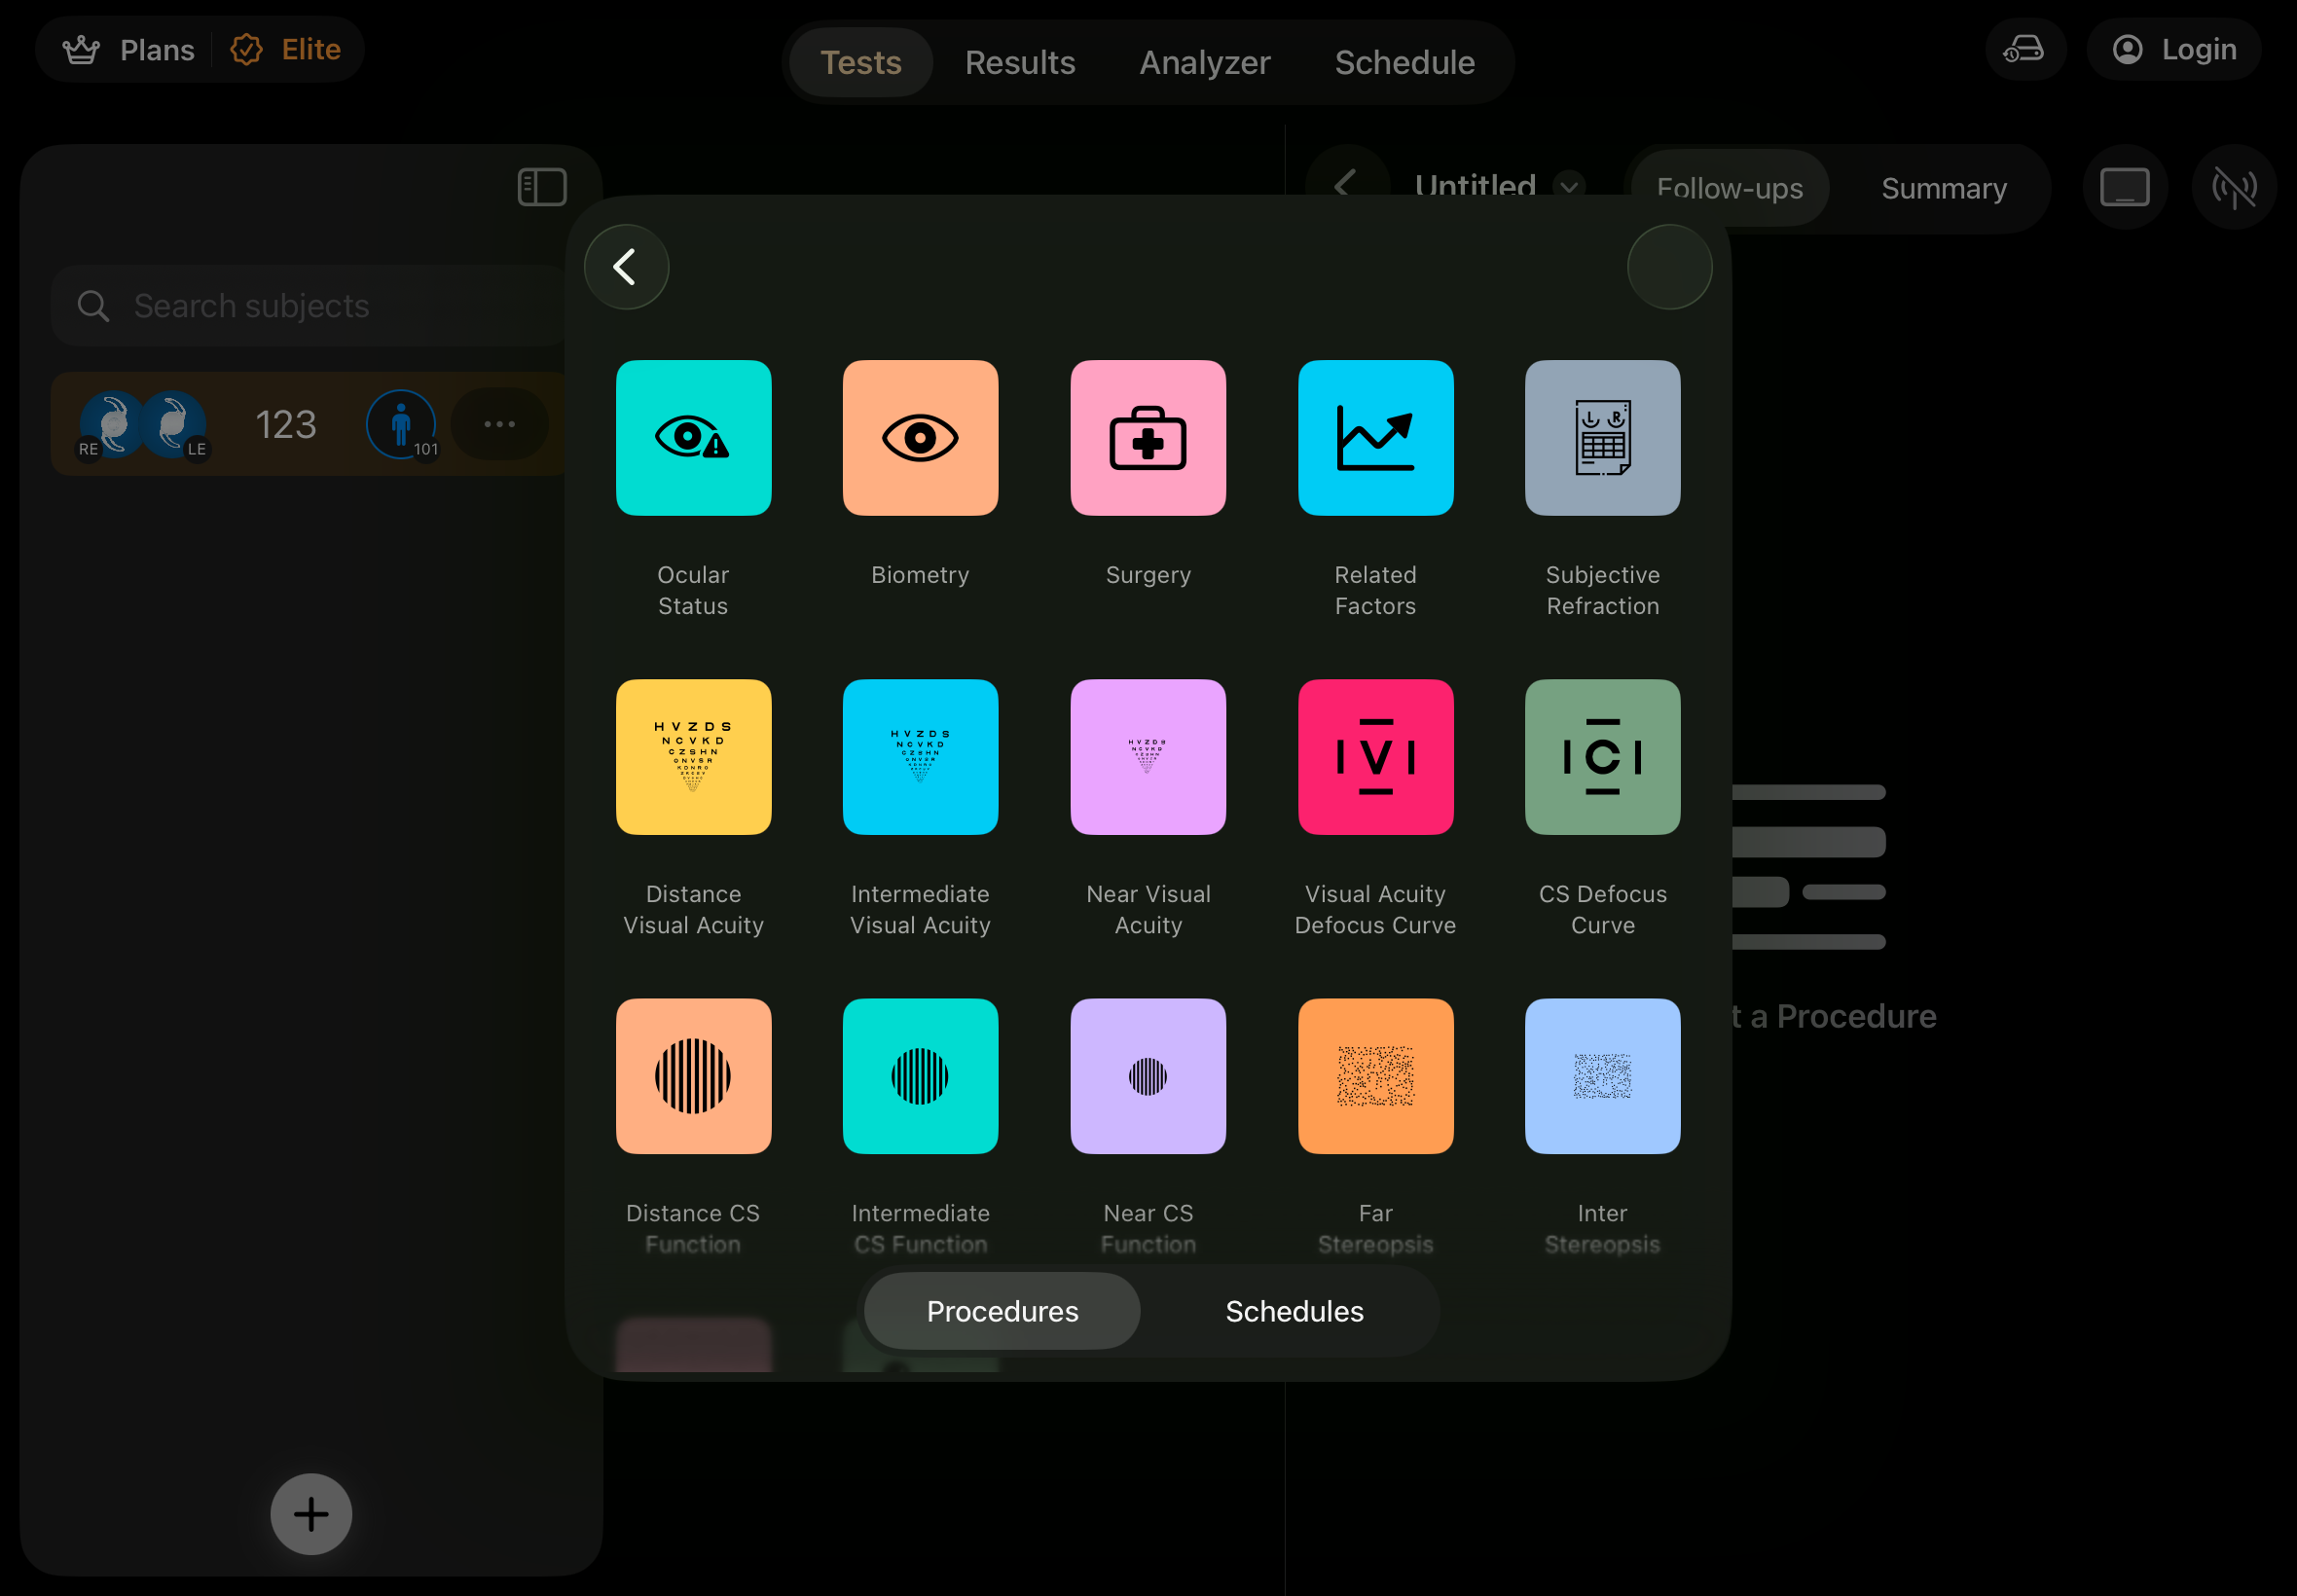Select subject 123 in the list
2297x1596 pixels.
pos(309,424)
